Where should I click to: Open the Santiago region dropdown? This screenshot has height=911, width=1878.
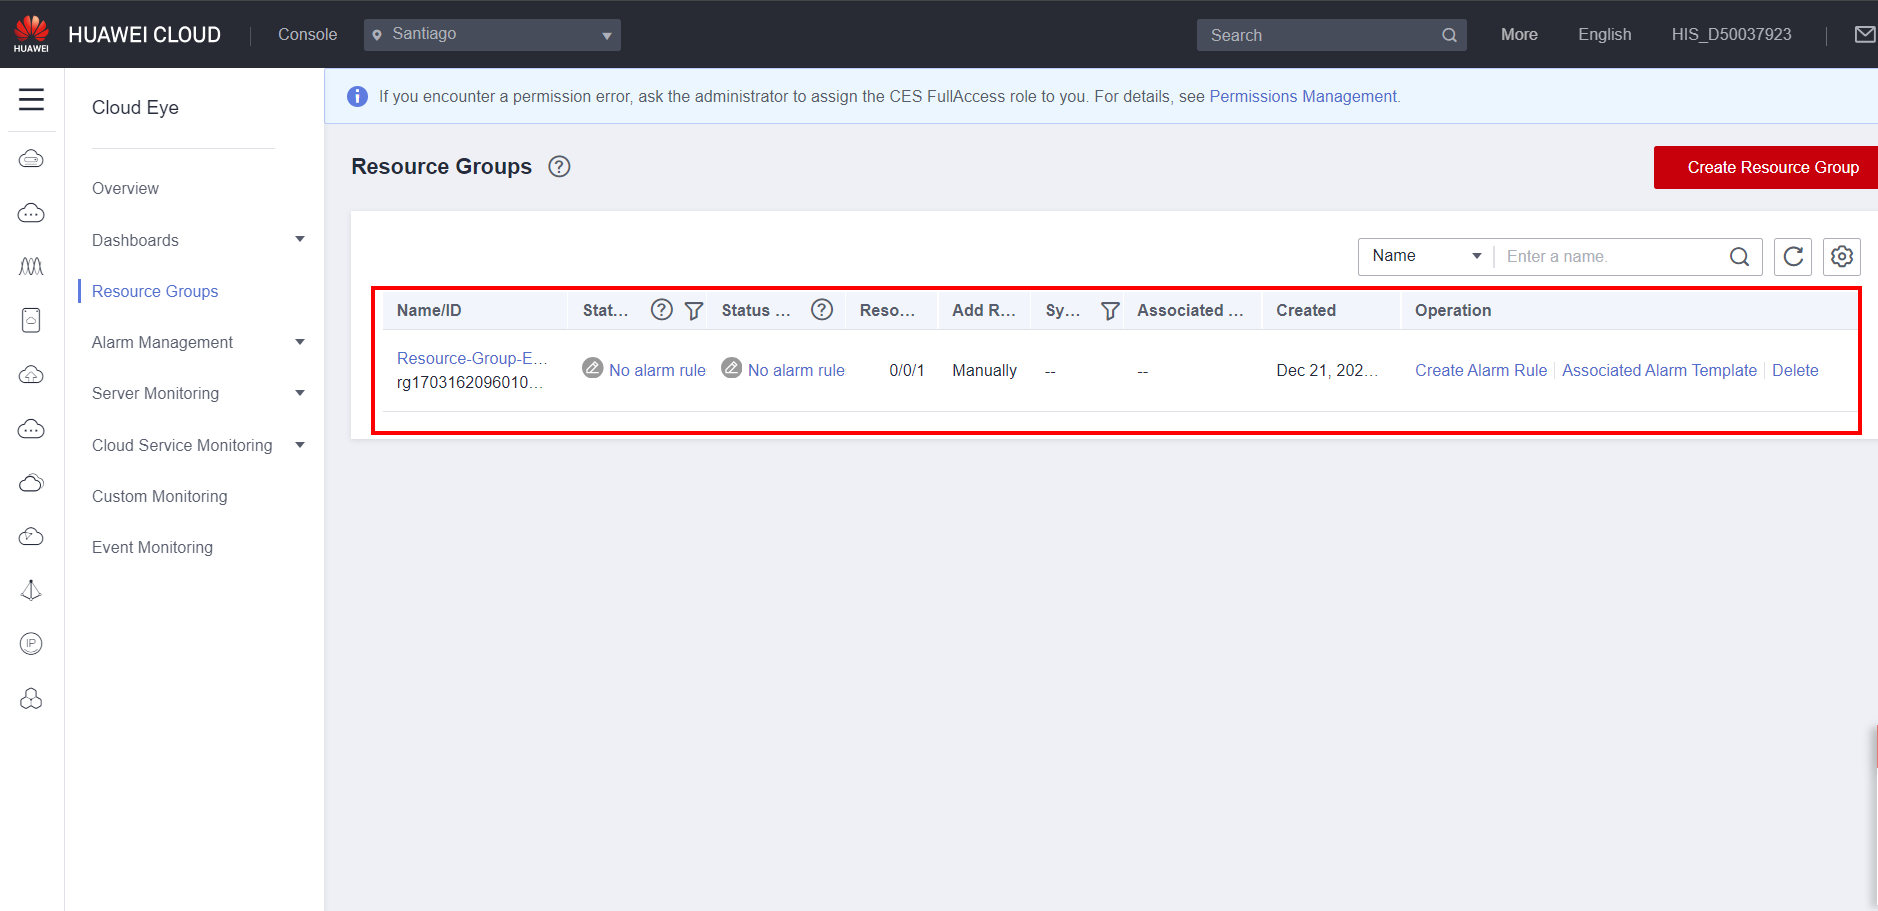[492, 35]
